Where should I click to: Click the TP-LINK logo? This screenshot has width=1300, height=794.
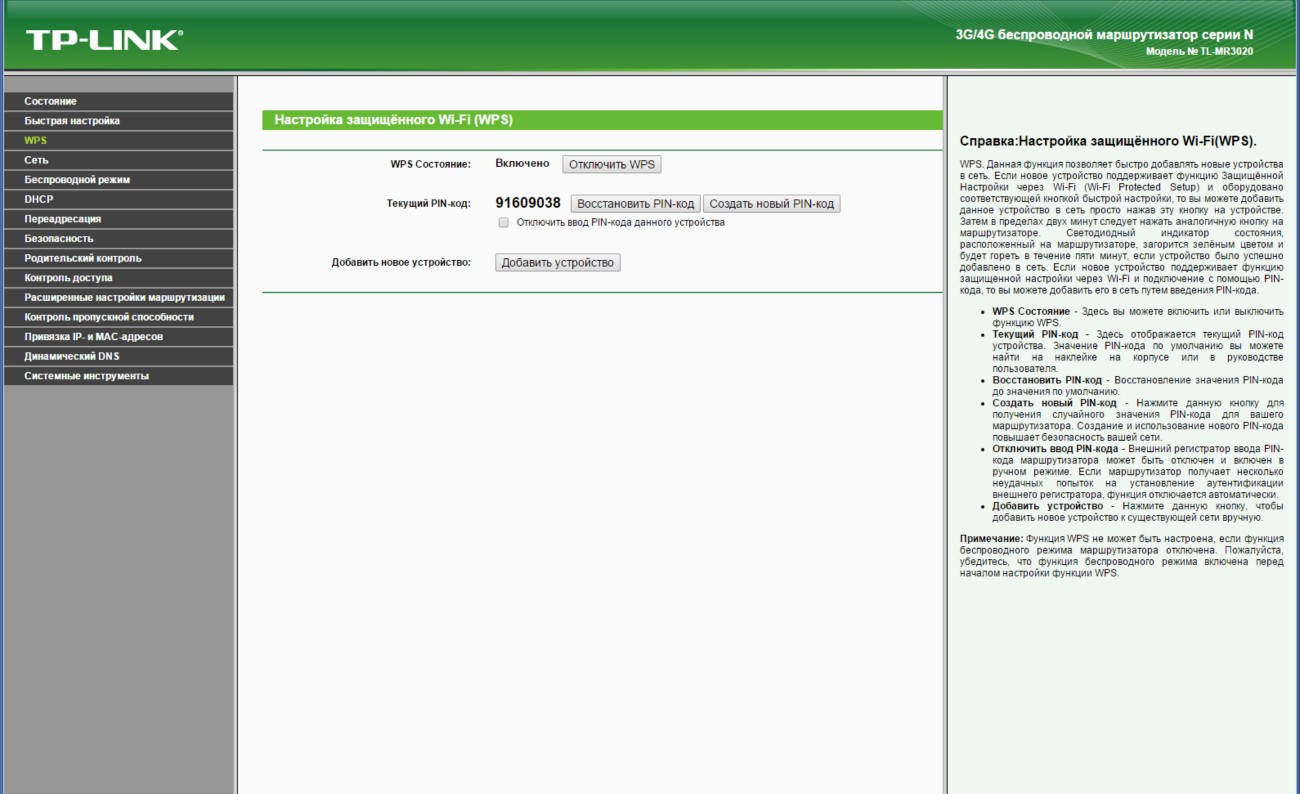tap(104, 40)
